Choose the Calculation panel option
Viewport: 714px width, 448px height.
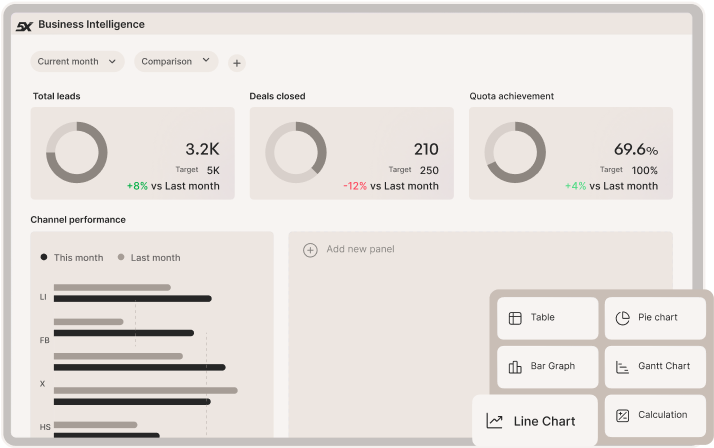click(x=655, y=415)
